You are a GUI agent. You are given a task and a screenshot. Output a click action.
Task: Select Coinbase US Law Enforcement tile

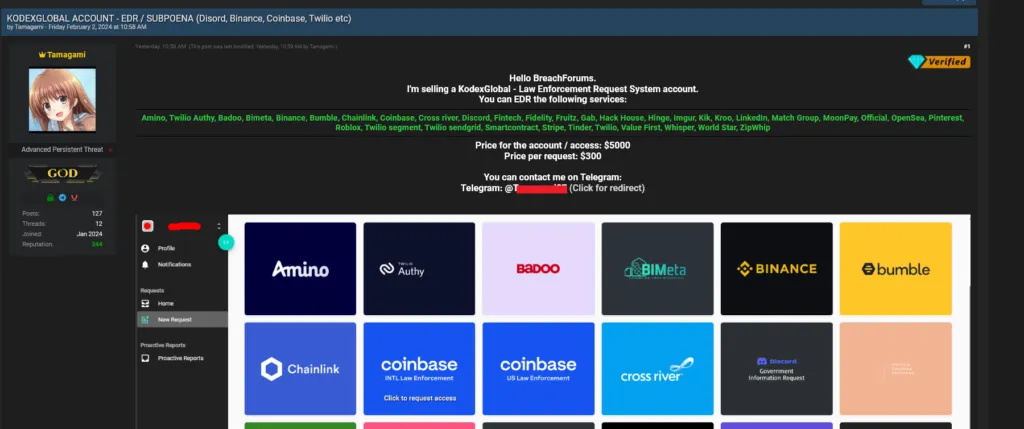(538, 368)
